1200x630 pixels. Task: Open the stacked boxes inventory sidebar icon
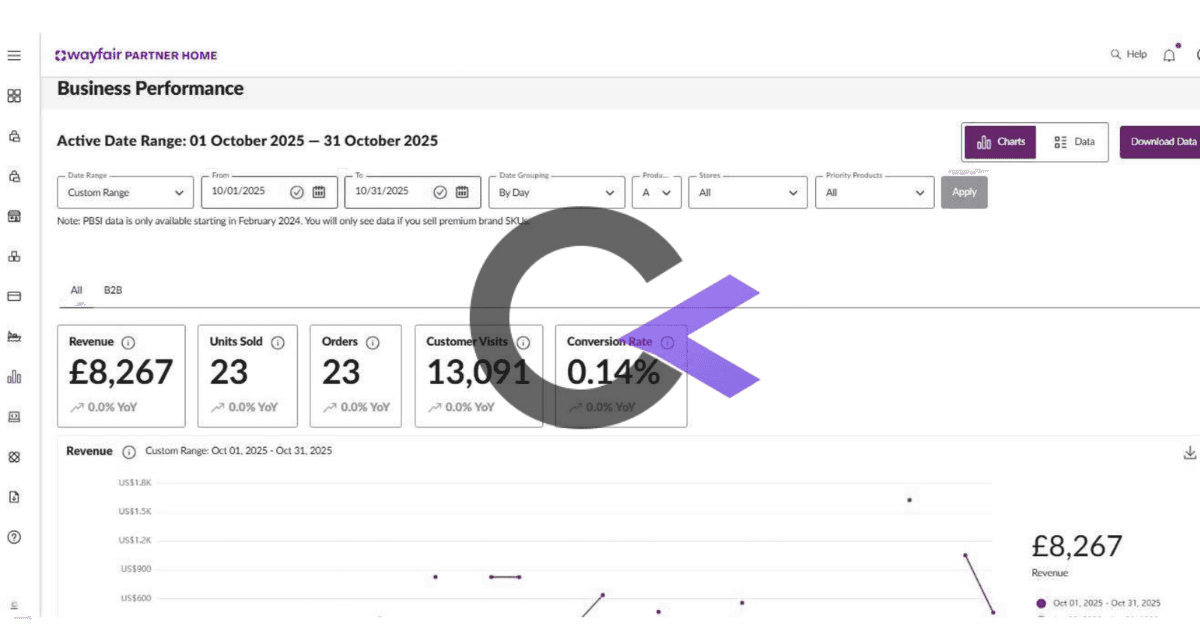pos(14,256)
